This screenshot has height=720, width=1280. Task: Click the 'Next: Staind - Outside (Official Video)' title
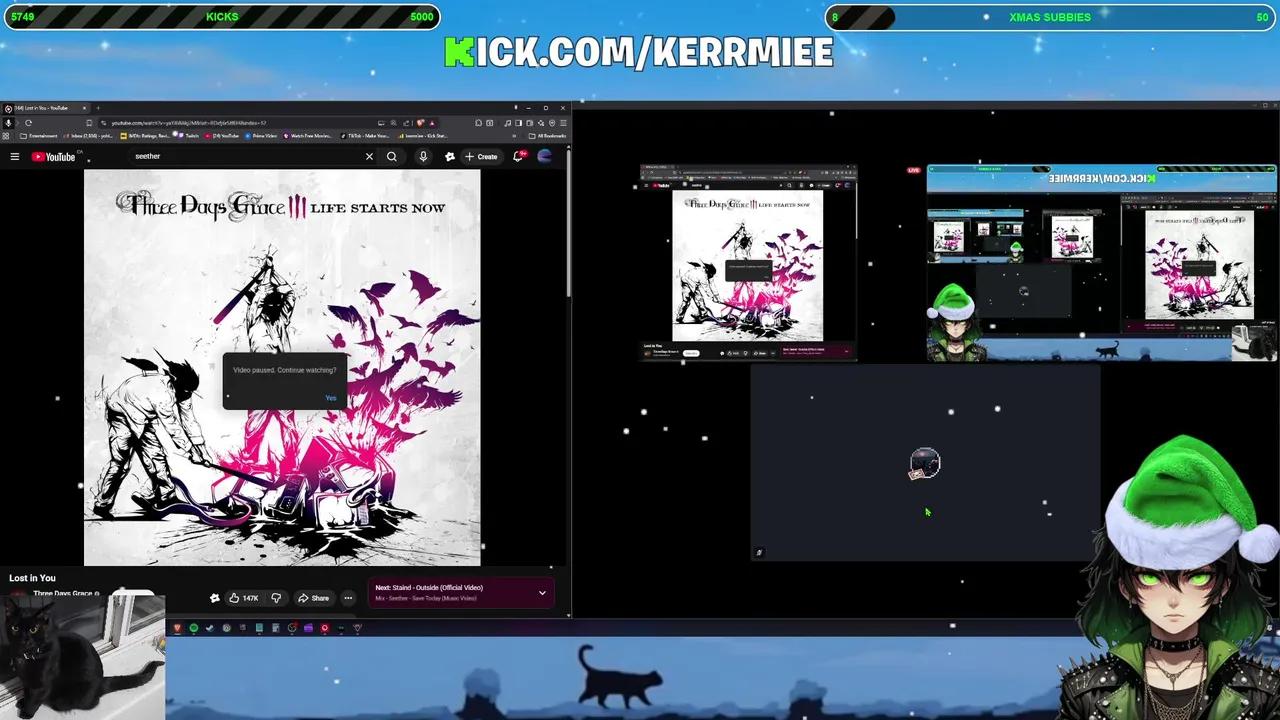429,588
